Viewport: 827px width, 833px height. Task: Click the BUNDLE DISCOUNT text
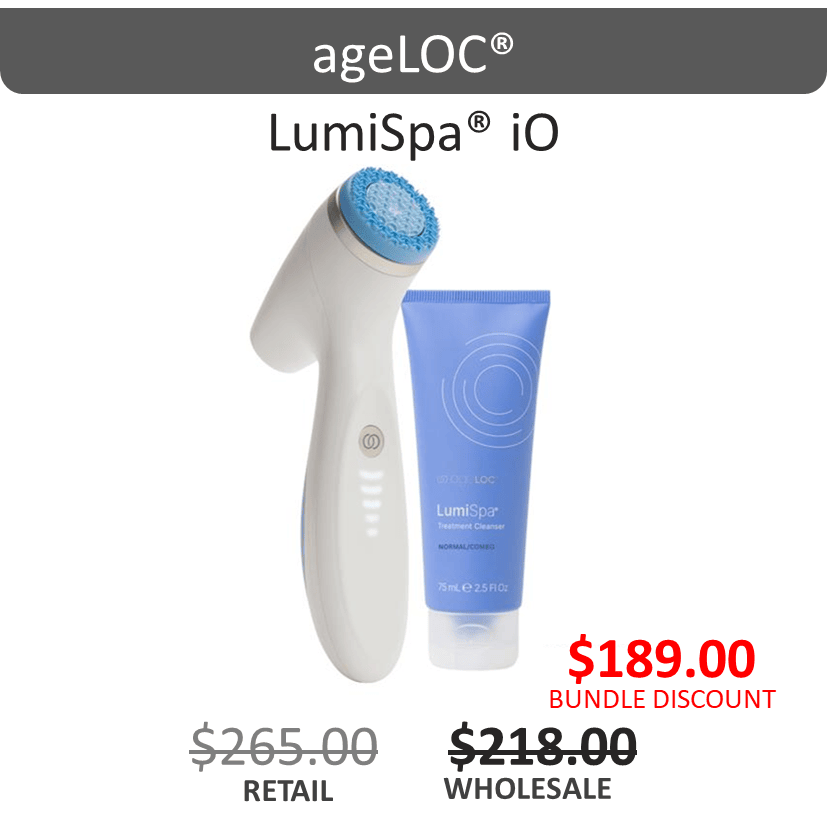tap(662, 699)
